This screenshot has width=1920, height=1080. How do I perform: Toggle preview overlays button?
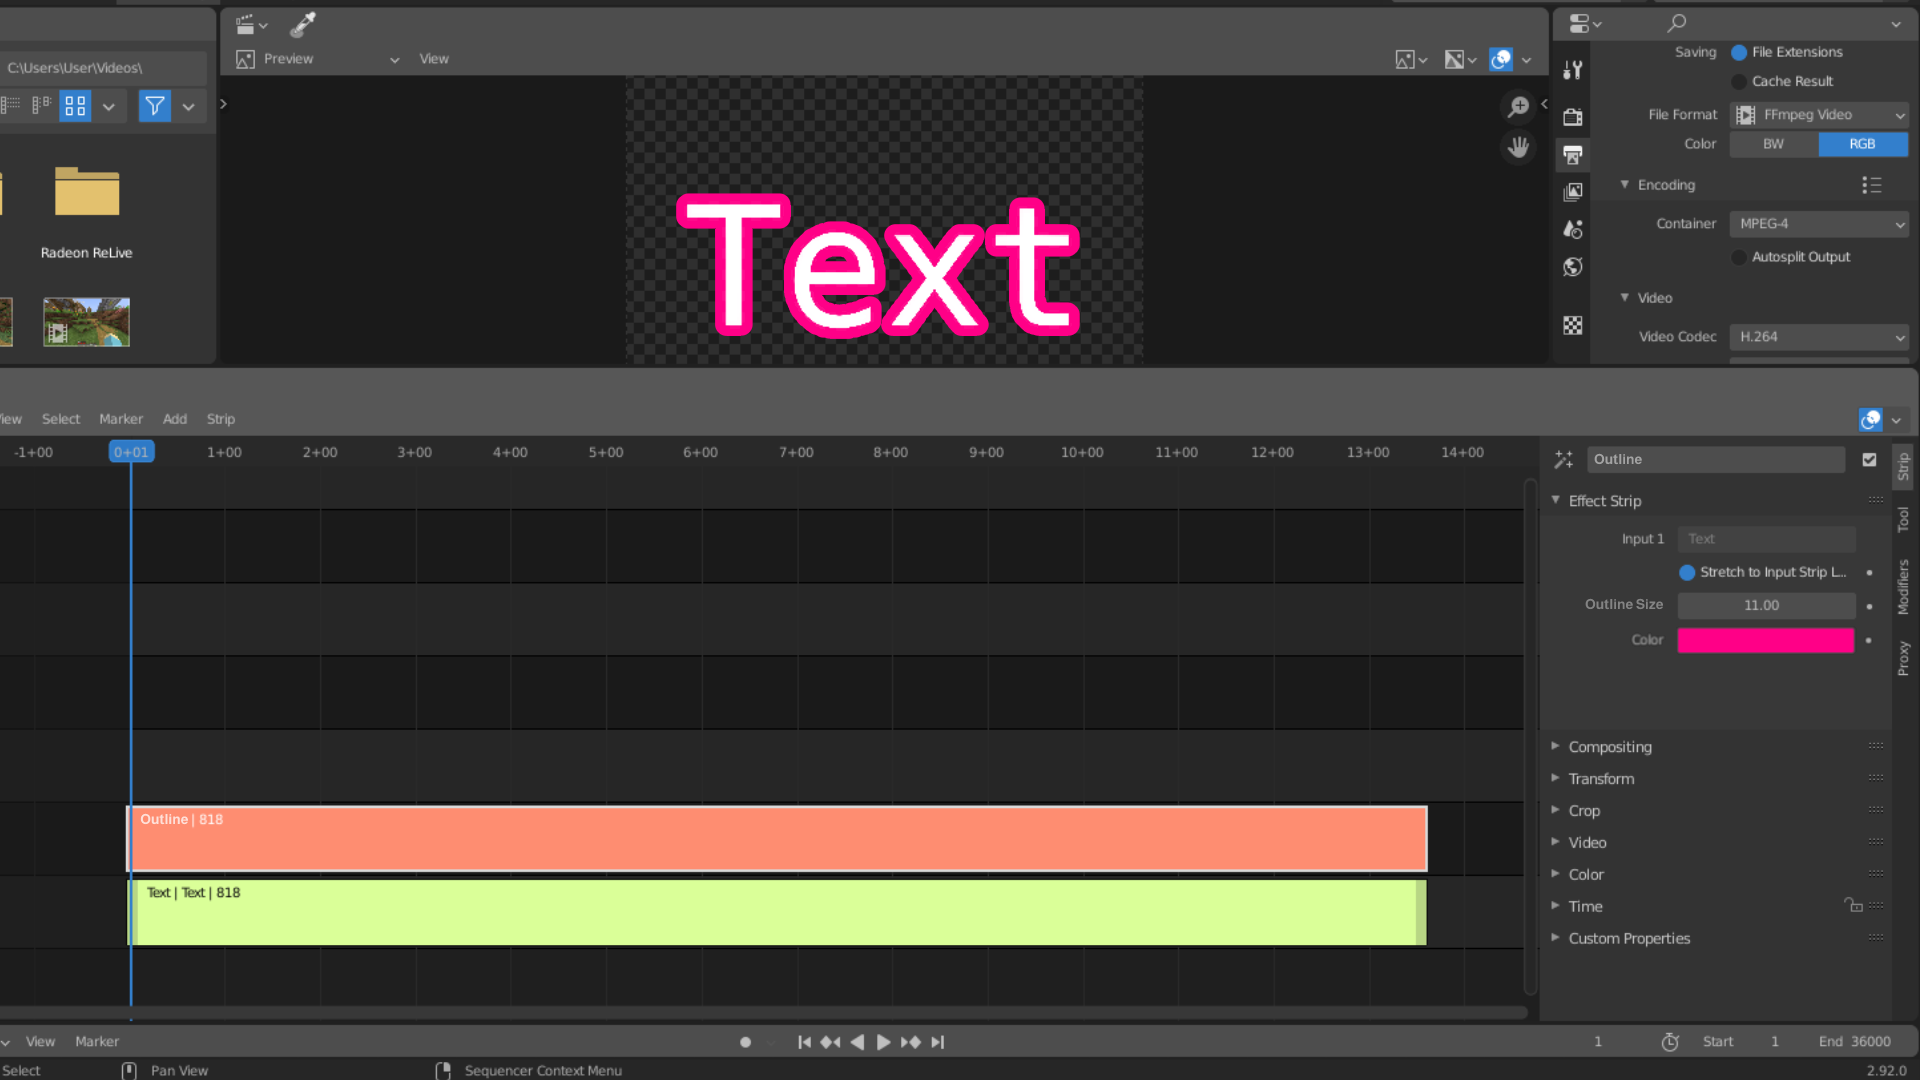(x=1501, y=60)
